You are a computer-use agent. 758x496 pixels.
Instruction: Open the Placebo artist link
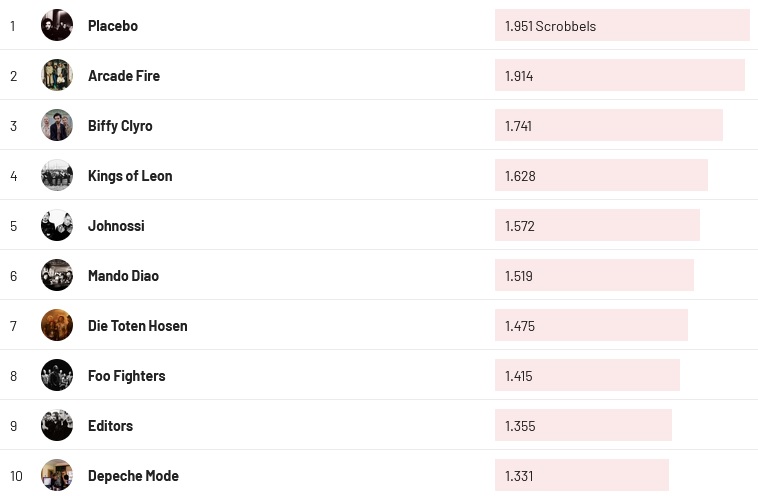[113, 26]
